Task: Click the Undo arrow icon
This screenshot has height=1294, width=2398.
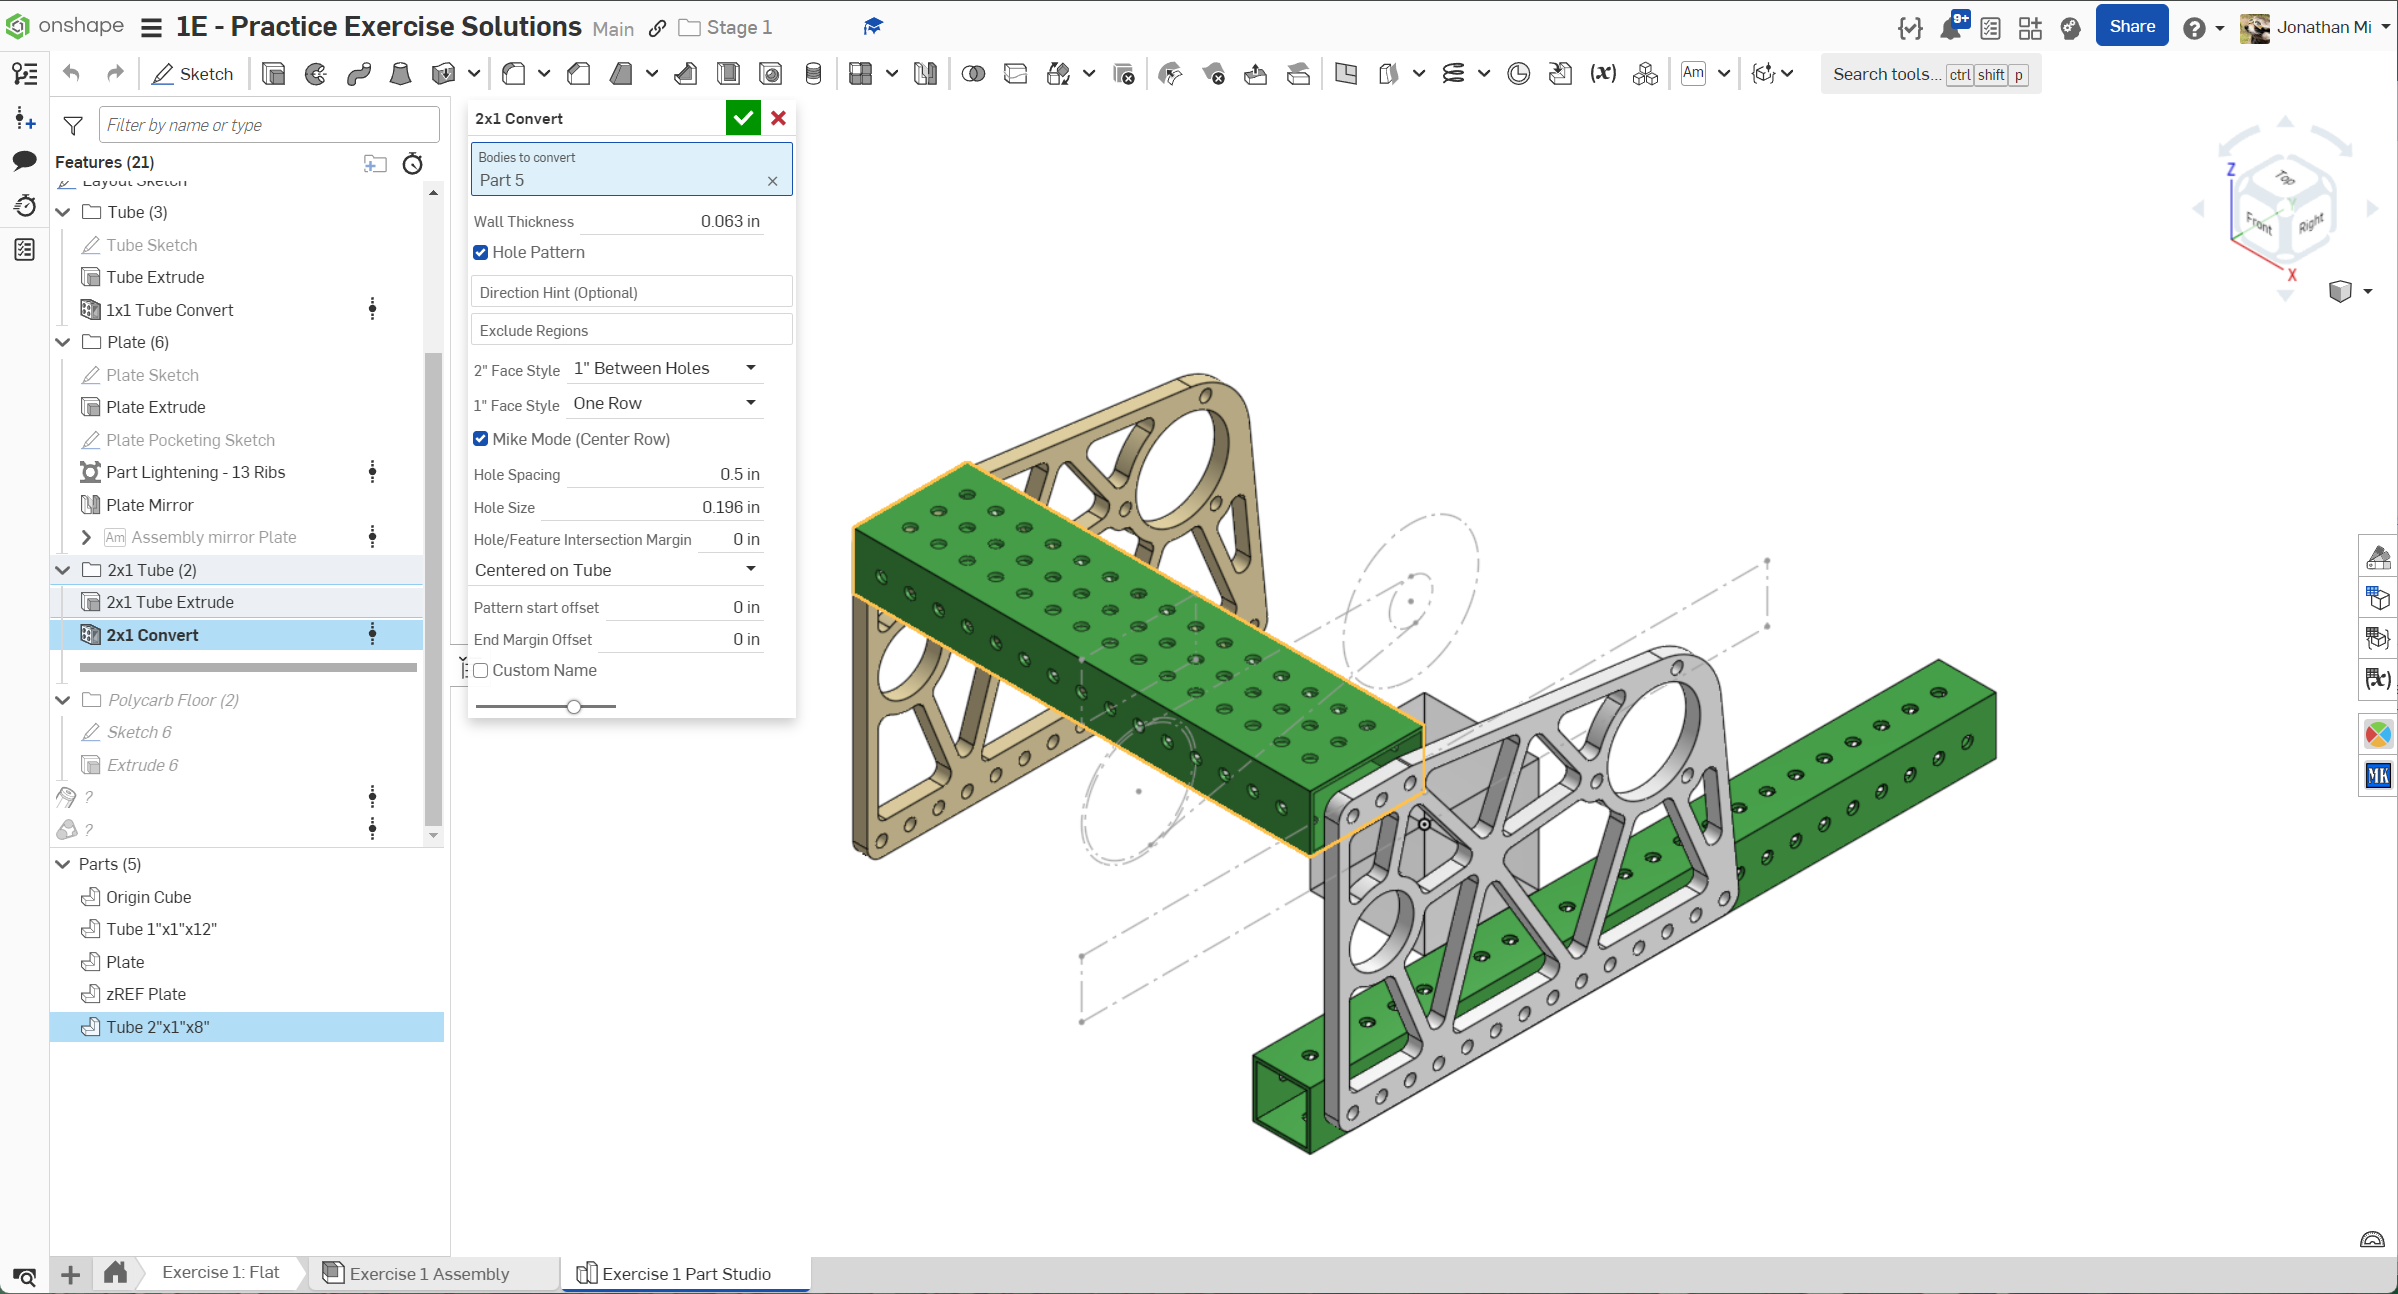Action: [71, 73]
